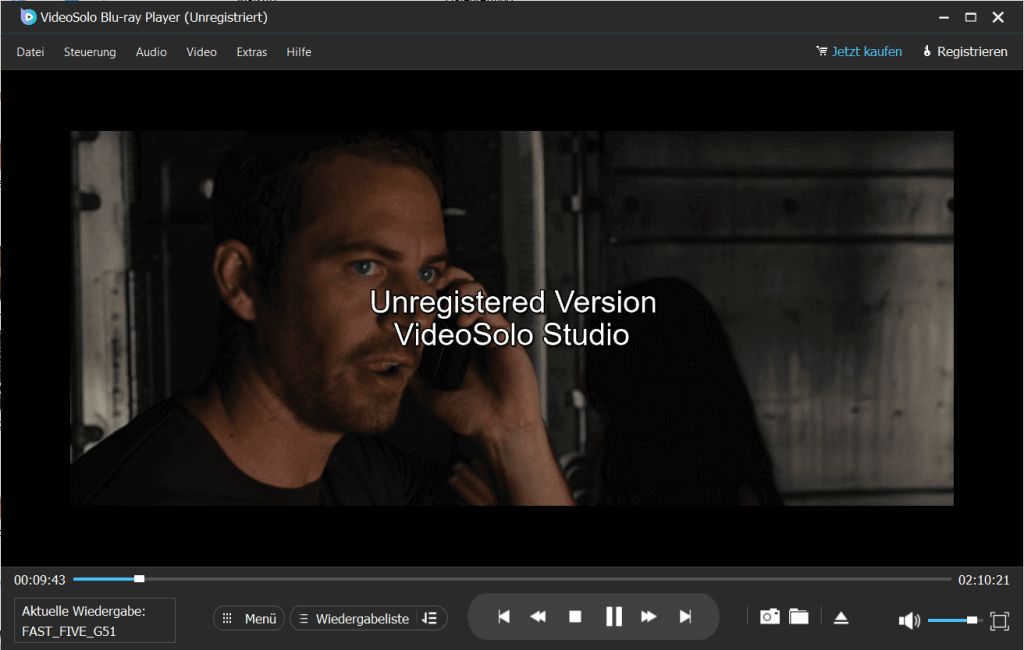The image size is (1024, 650).
Task: Open the Datei menu
Action: click(x=30, y=52)
